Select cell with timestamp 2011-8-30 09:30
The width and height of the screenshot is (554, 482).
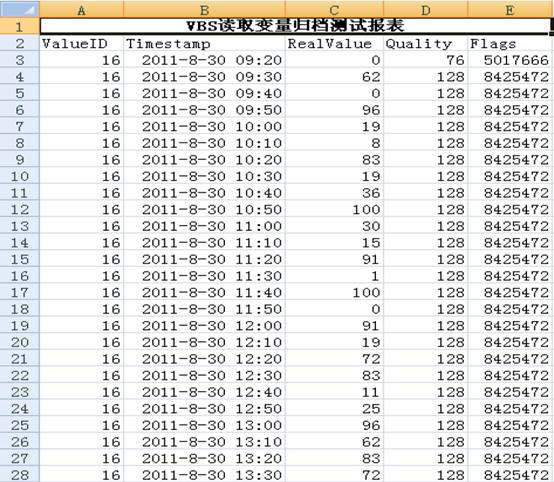[205, 77]
